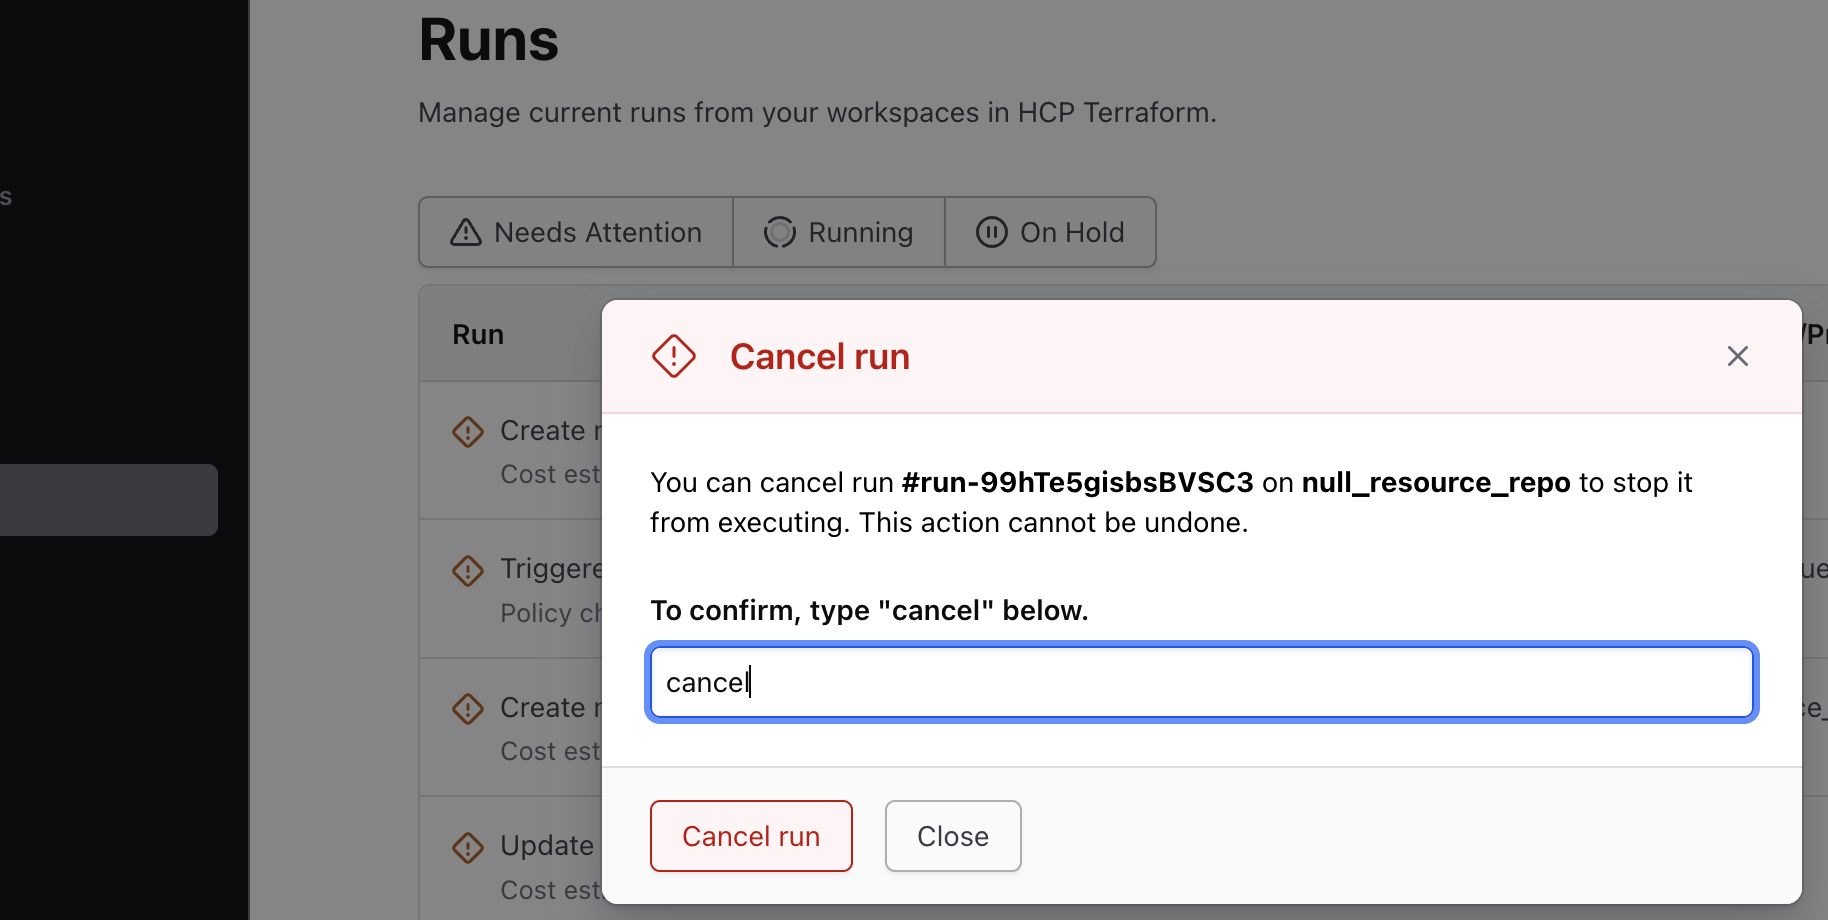Open the Update run row
Screen dimensions: 1828x920
pyautogui.click(x=547, y=846)
